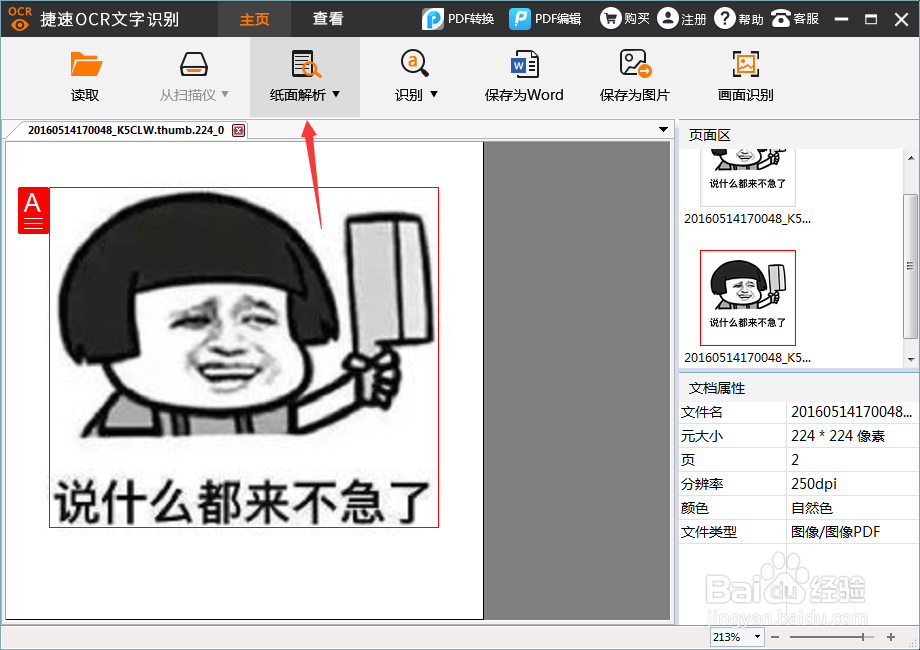Expand the 纸面解析 dropdown arrow
Viewport: 920px width, 650px height.
click(336, 94)
